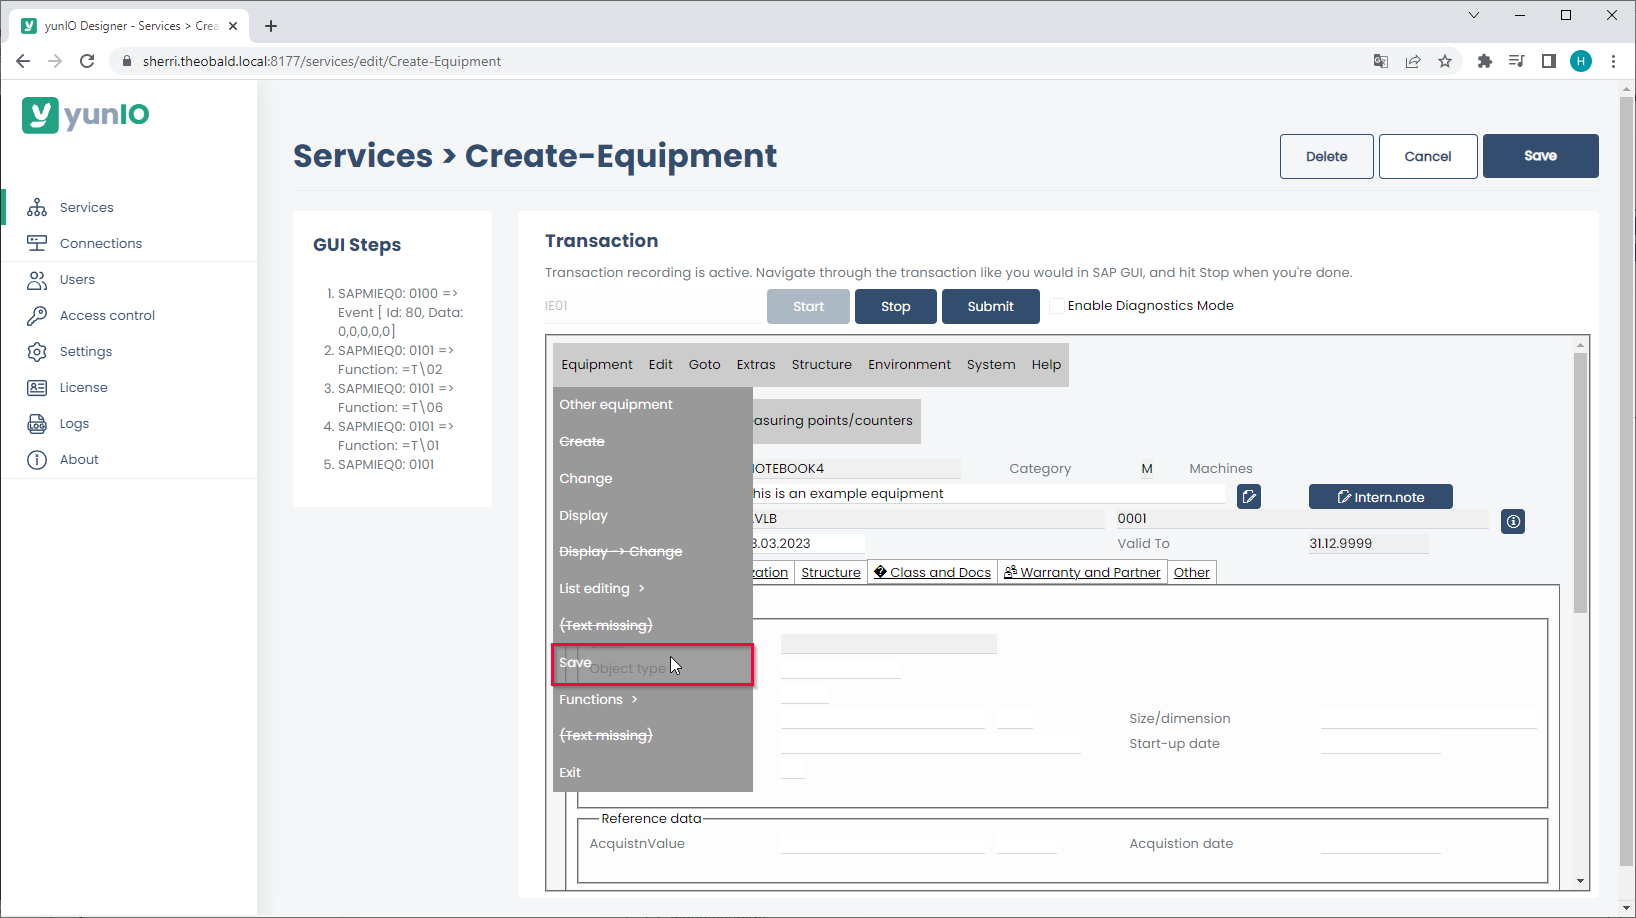Switch to Warranty and Partner tab
Image resolution: width=1636 pixels, height=918 pixels.
point(1082,572)
